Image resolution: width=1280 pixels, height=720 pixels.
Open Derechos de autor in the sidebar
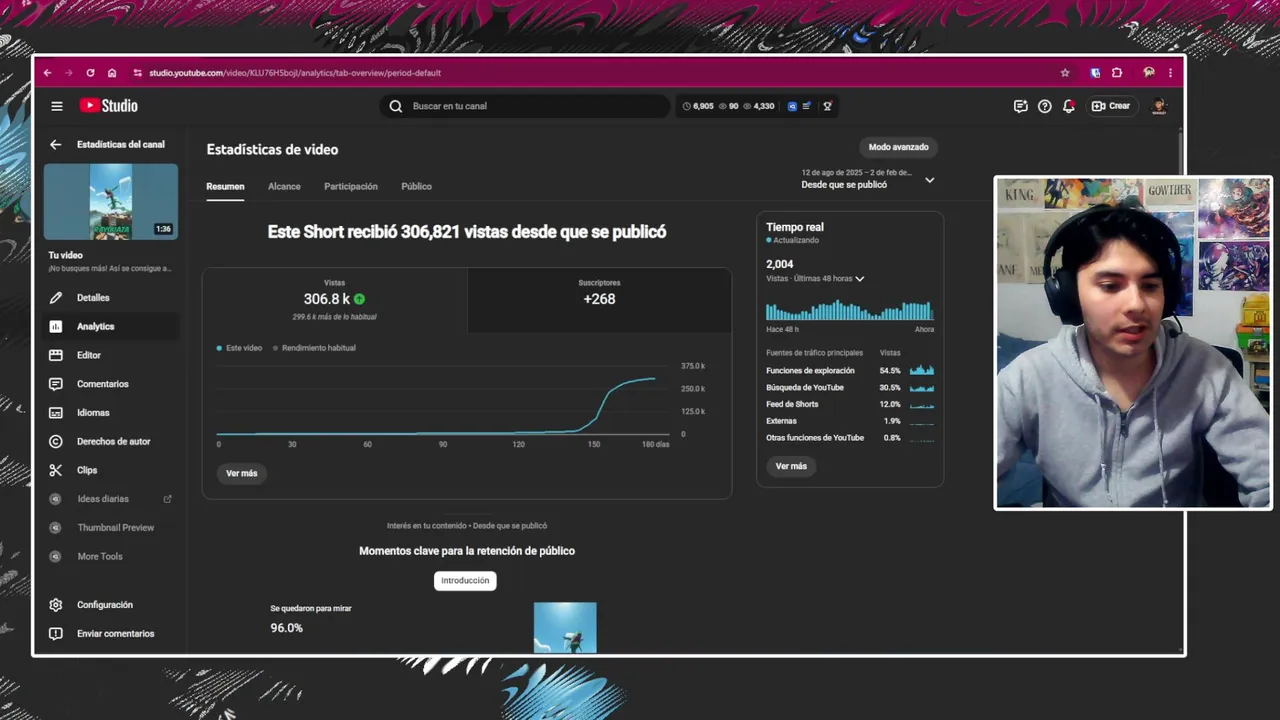(x=111, y=441)
